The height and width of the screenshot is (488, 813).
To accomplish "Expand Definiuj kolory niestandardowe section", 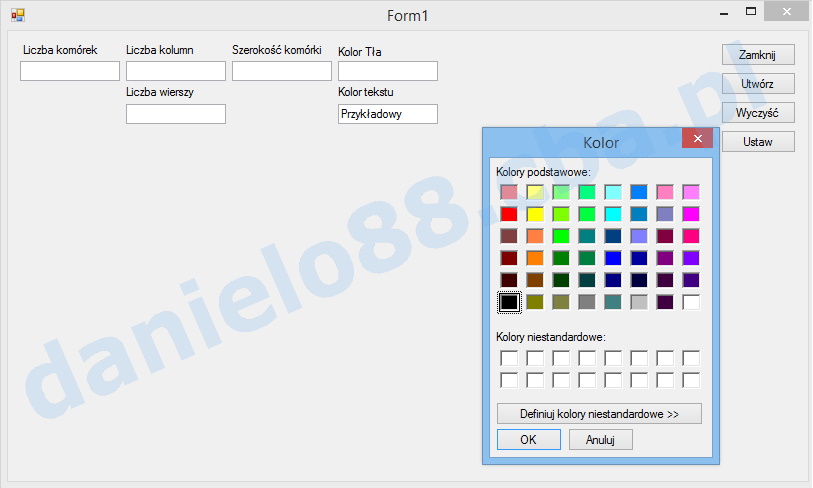I will coord(599,414).
